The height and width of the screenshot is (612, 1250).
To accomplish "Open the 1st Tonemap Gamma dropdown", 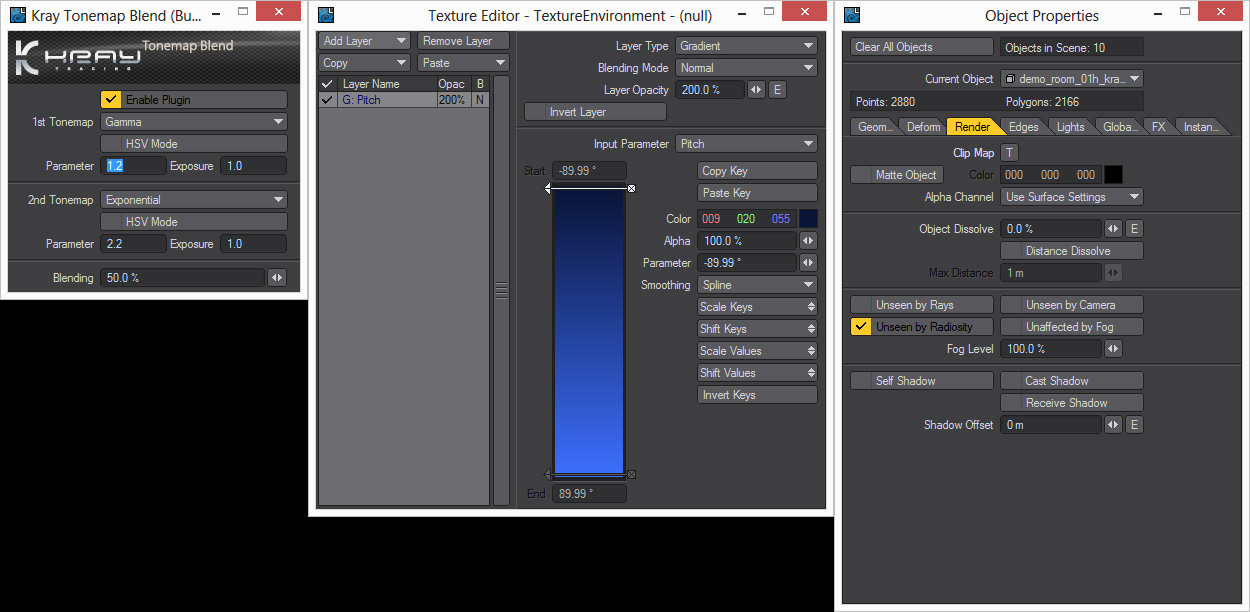I will pos(194,122).
